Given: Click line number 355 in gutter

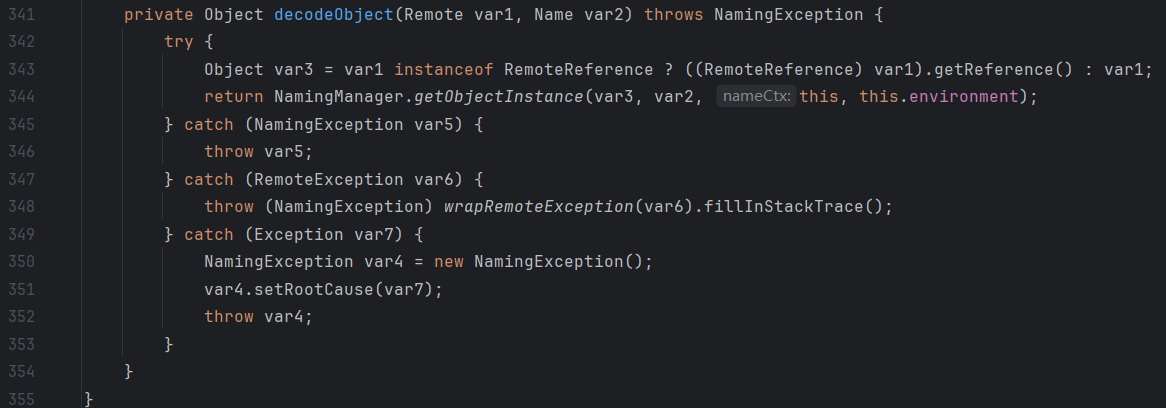Looking at the screenshot, I should coord(21,399).
